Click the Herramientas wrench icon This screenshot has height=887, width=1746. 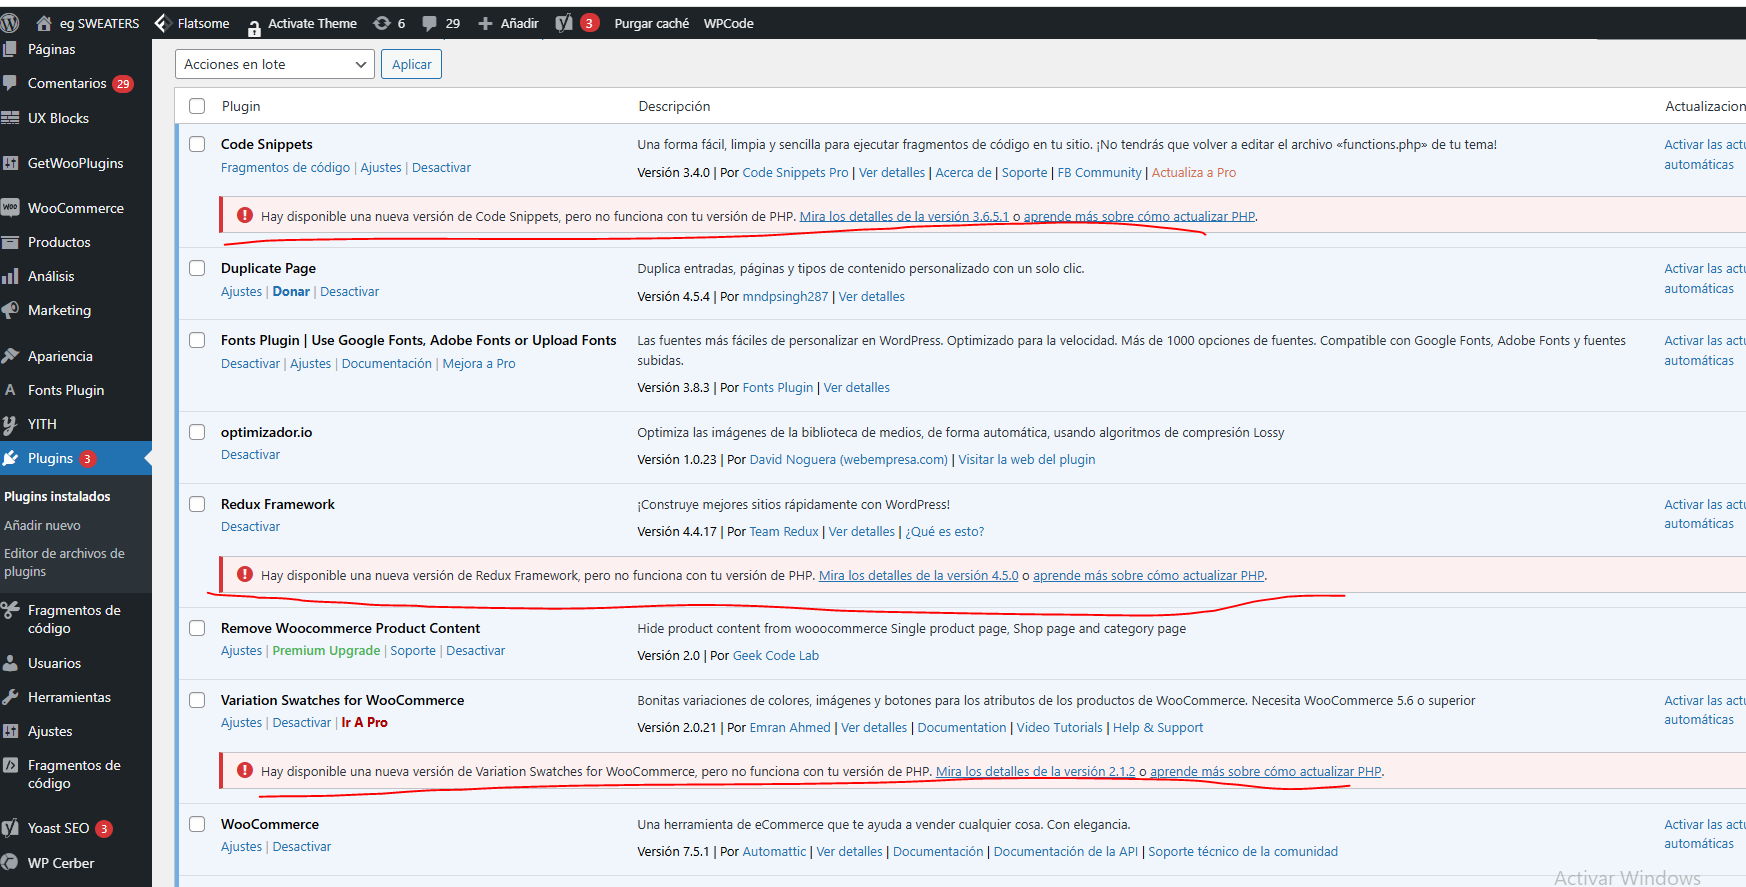coord(10,697)
